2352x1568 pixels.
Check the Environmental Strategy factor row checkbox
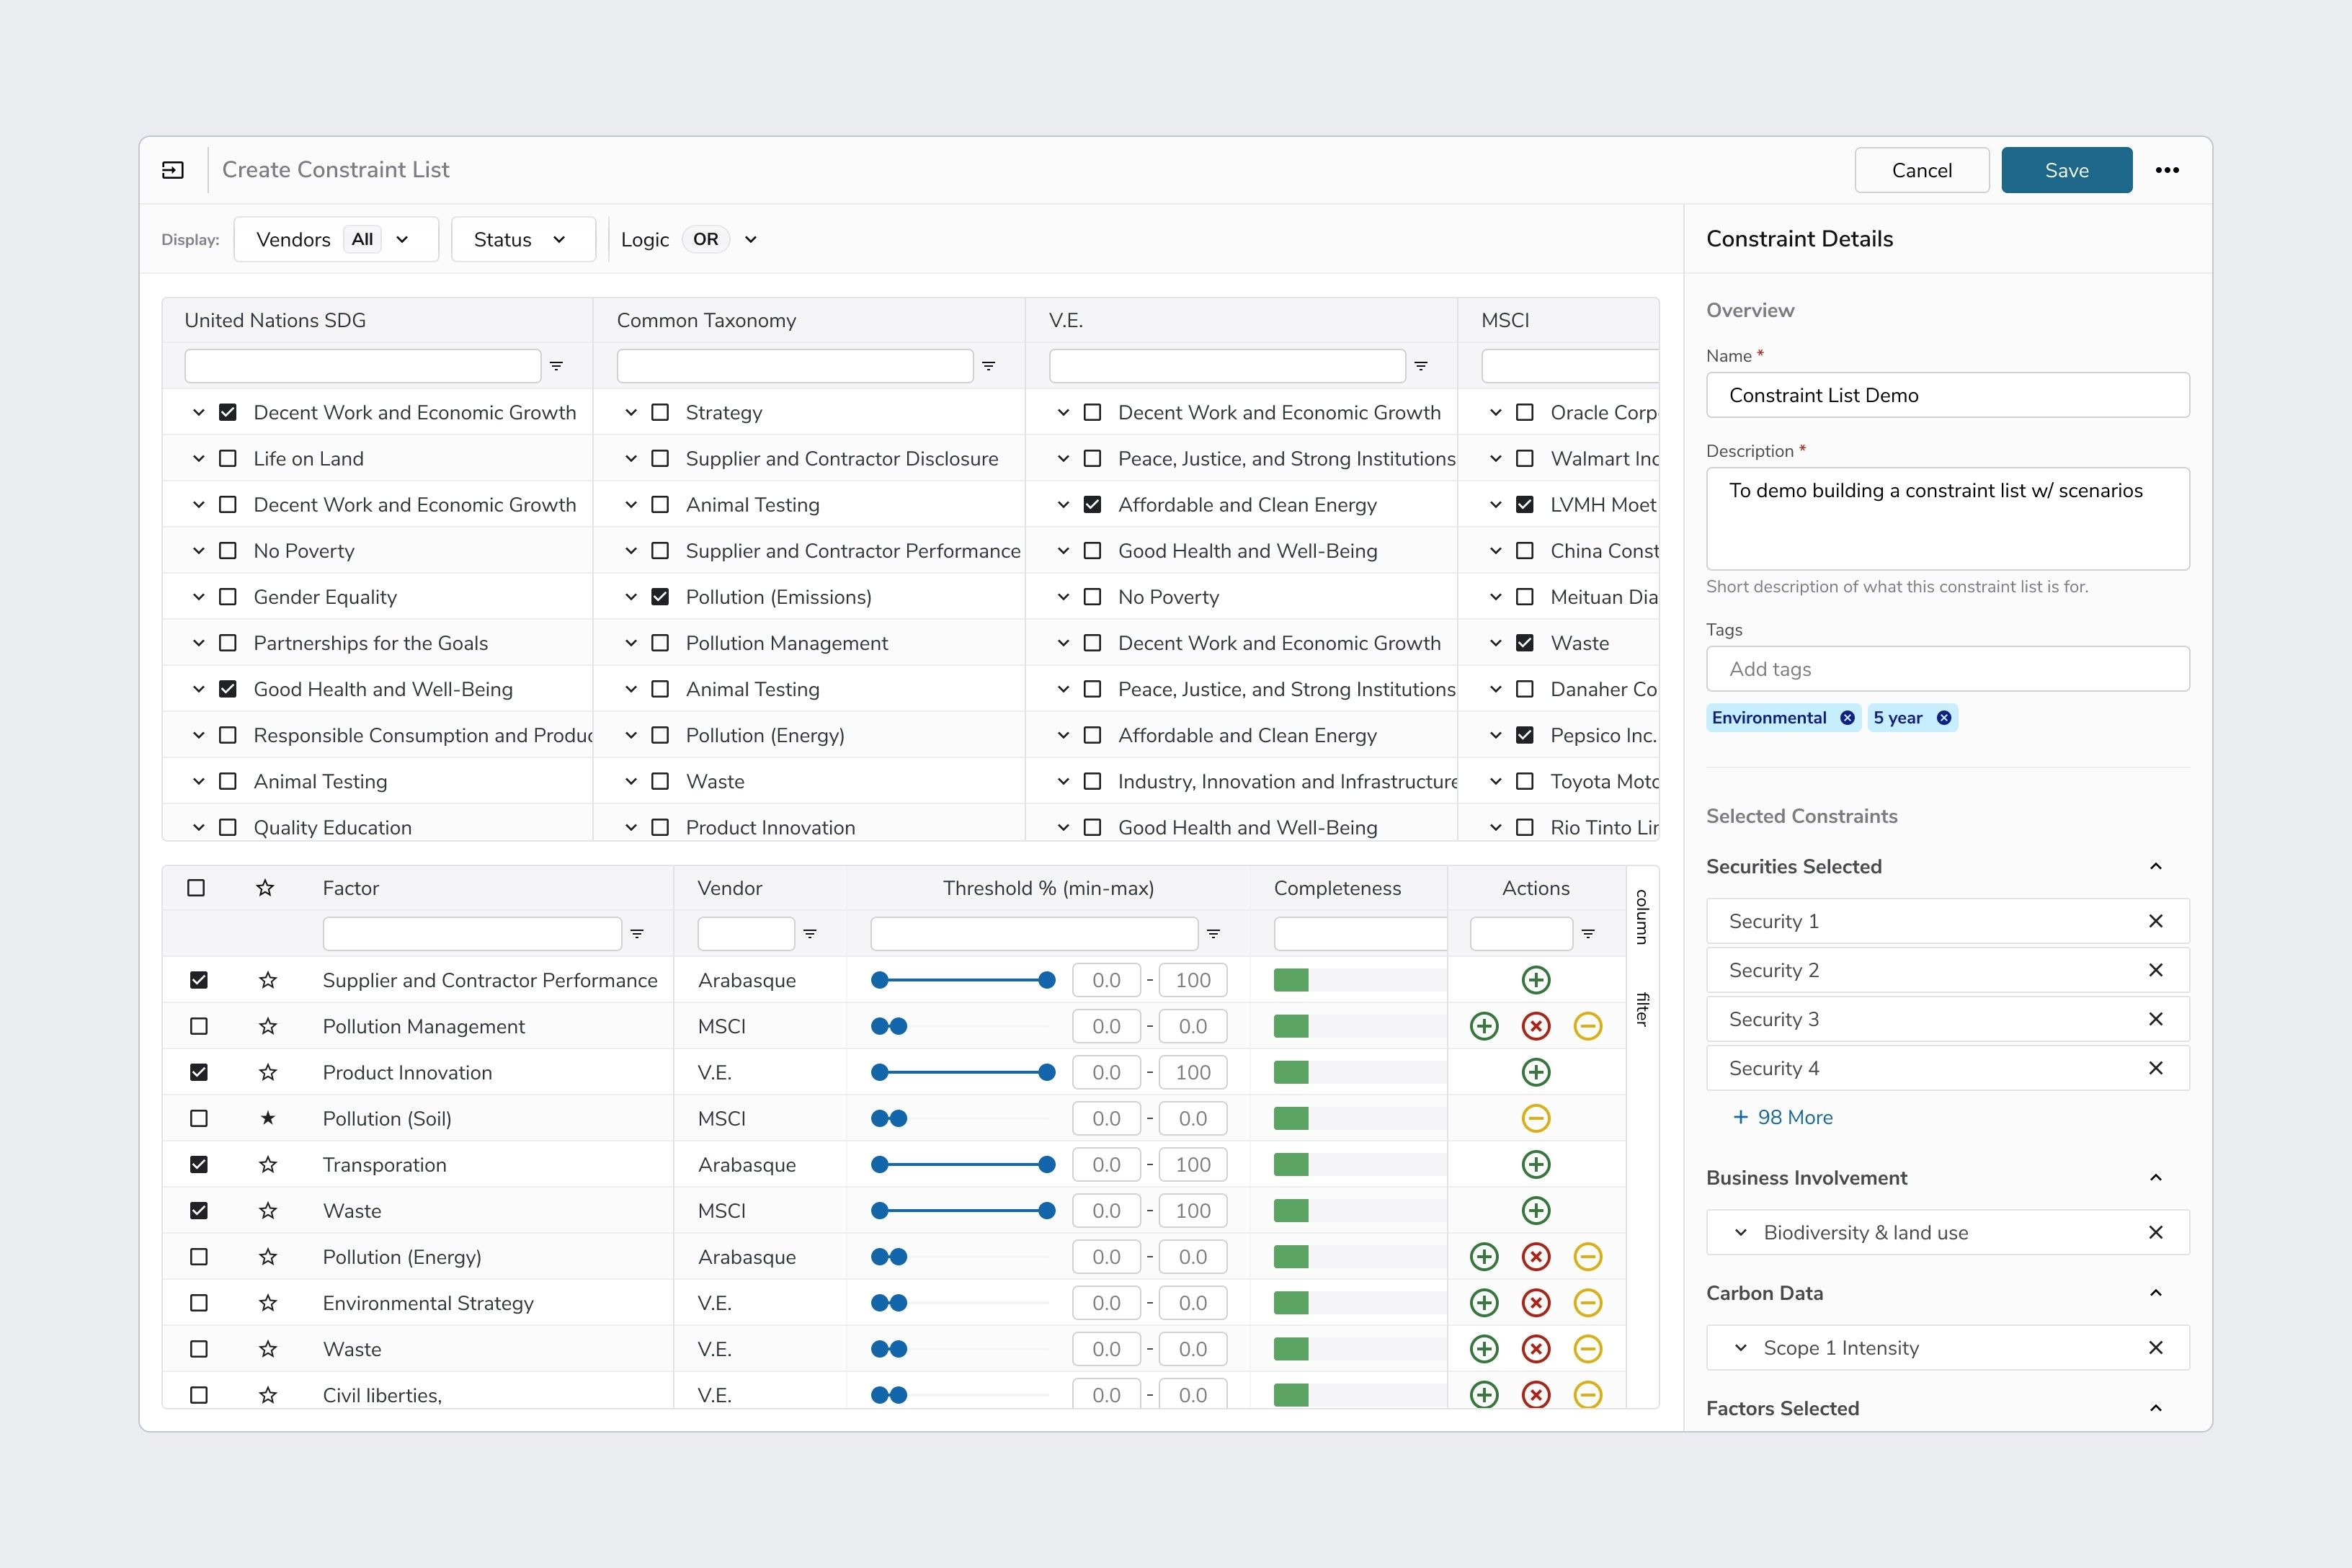tap(199, 1303)
